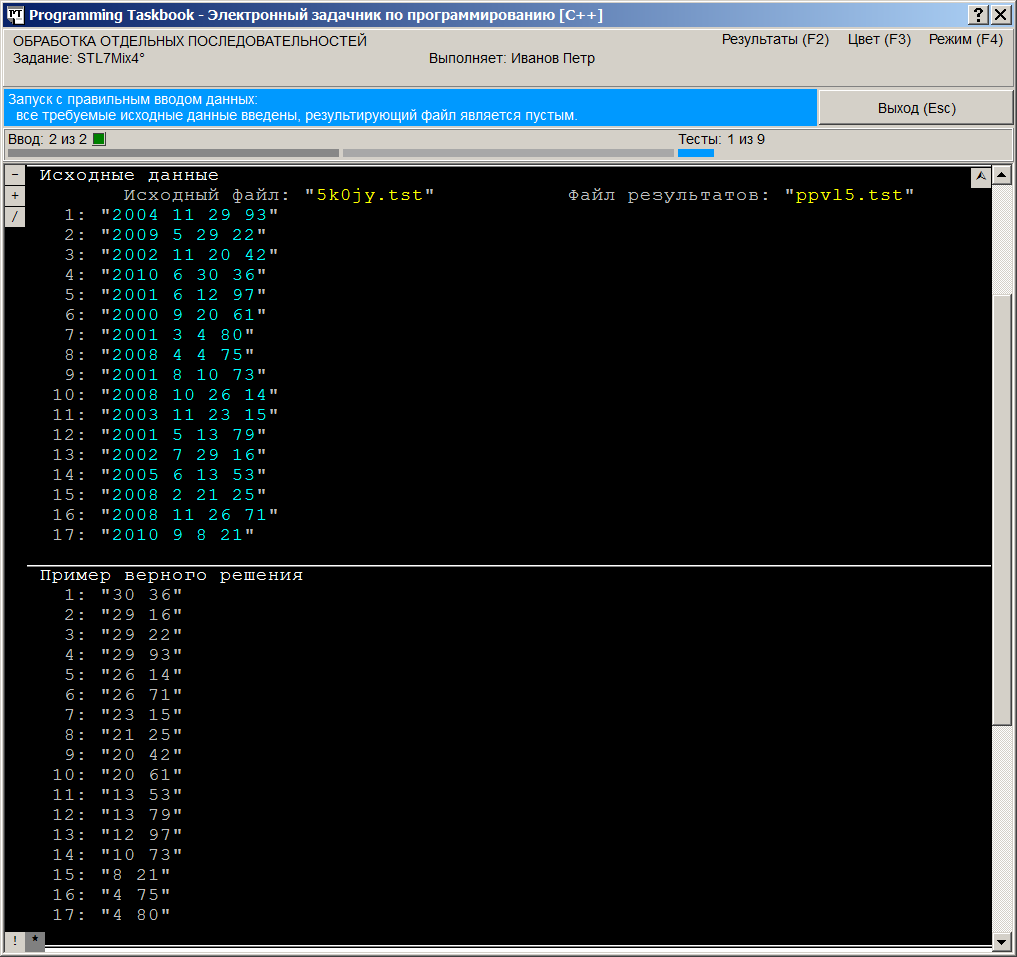Click the second gray input progress bar

click(x=508, y=153)
